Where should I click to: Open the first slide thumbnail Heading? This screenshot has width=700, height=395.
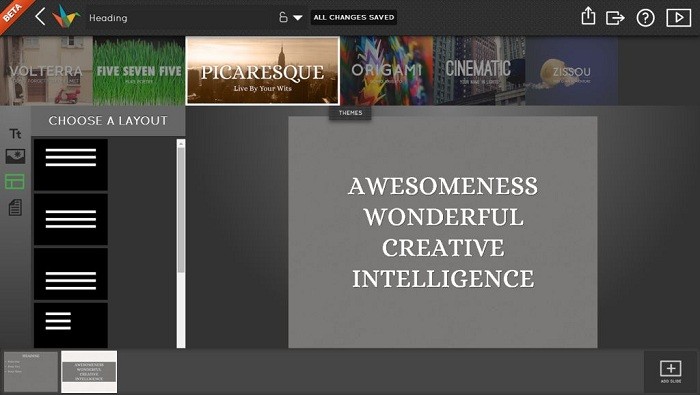coord(31,372)
